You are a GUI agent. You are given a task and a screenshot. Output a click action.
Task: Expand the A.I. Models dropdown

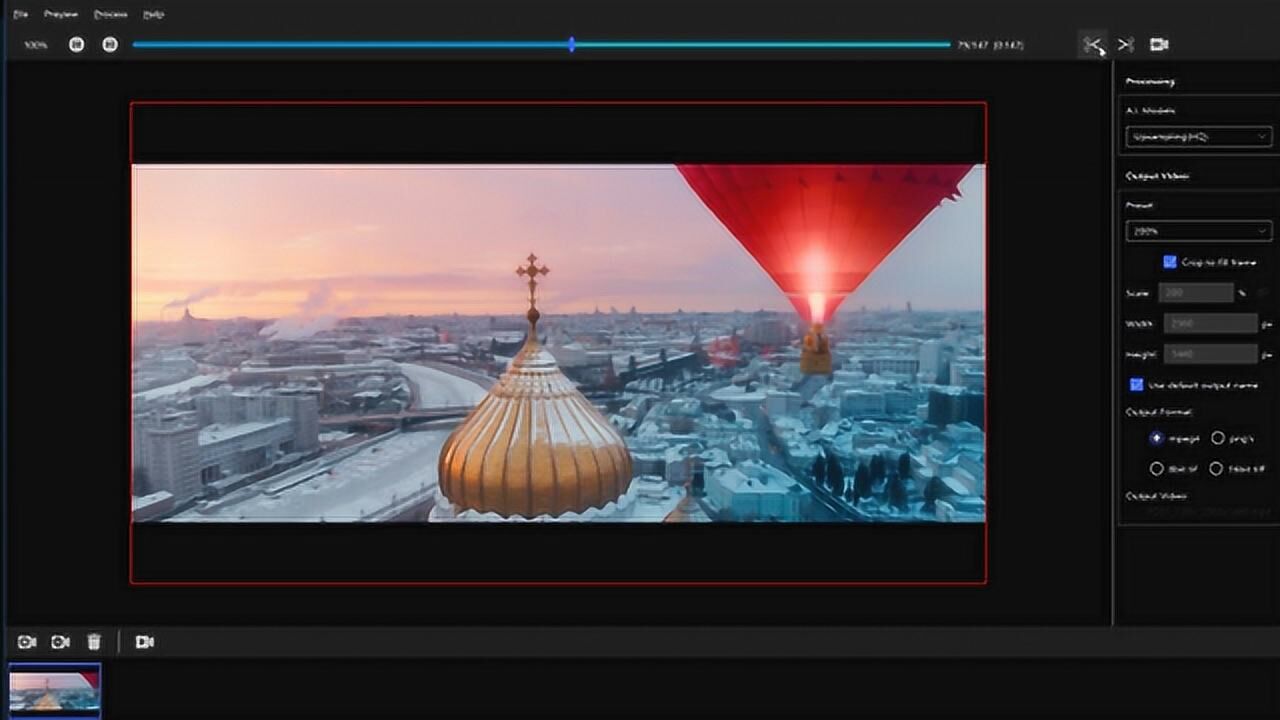[1199, 136]
